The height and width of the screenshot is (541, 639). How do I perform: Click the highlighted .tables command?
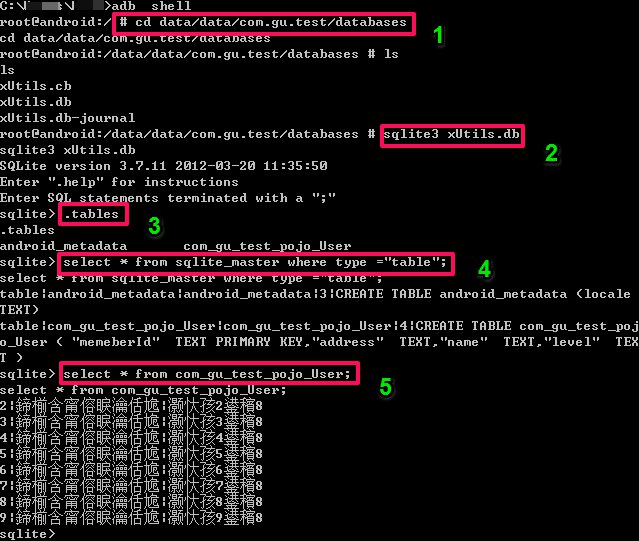tap(94, 215)
